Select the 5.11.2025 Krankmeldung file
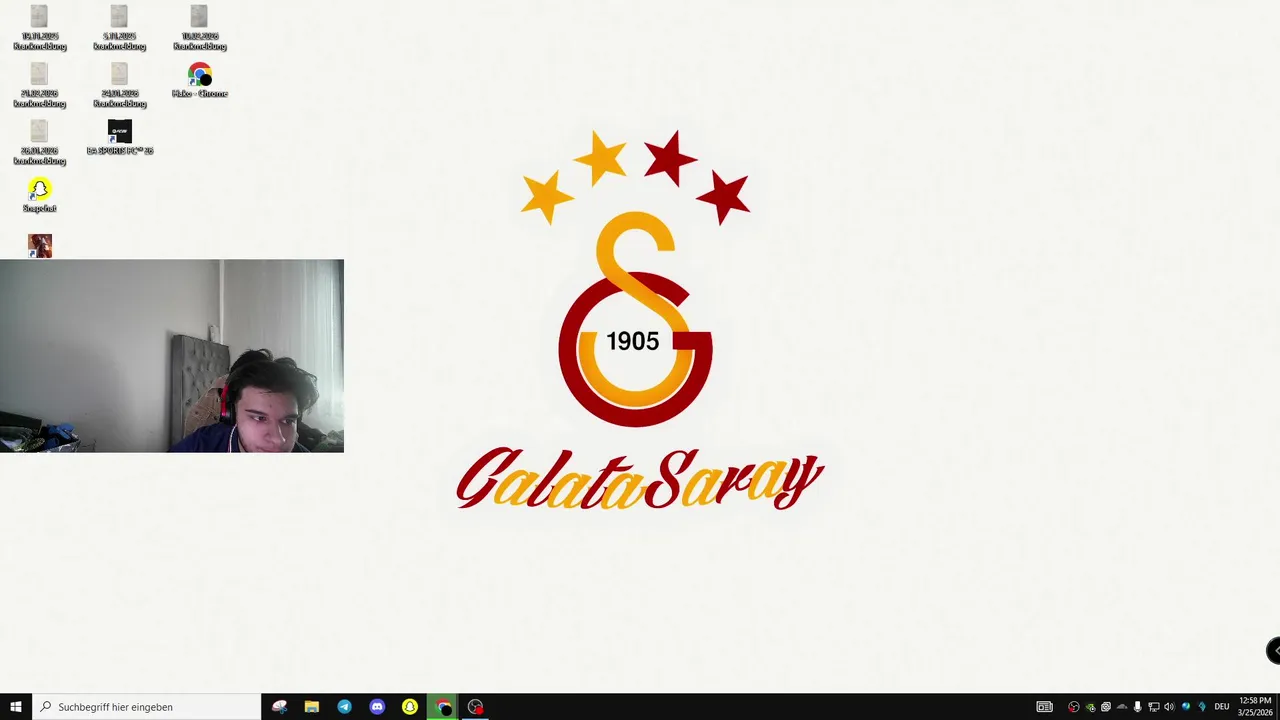This screenshot has width=1280, height=720. 120,28
